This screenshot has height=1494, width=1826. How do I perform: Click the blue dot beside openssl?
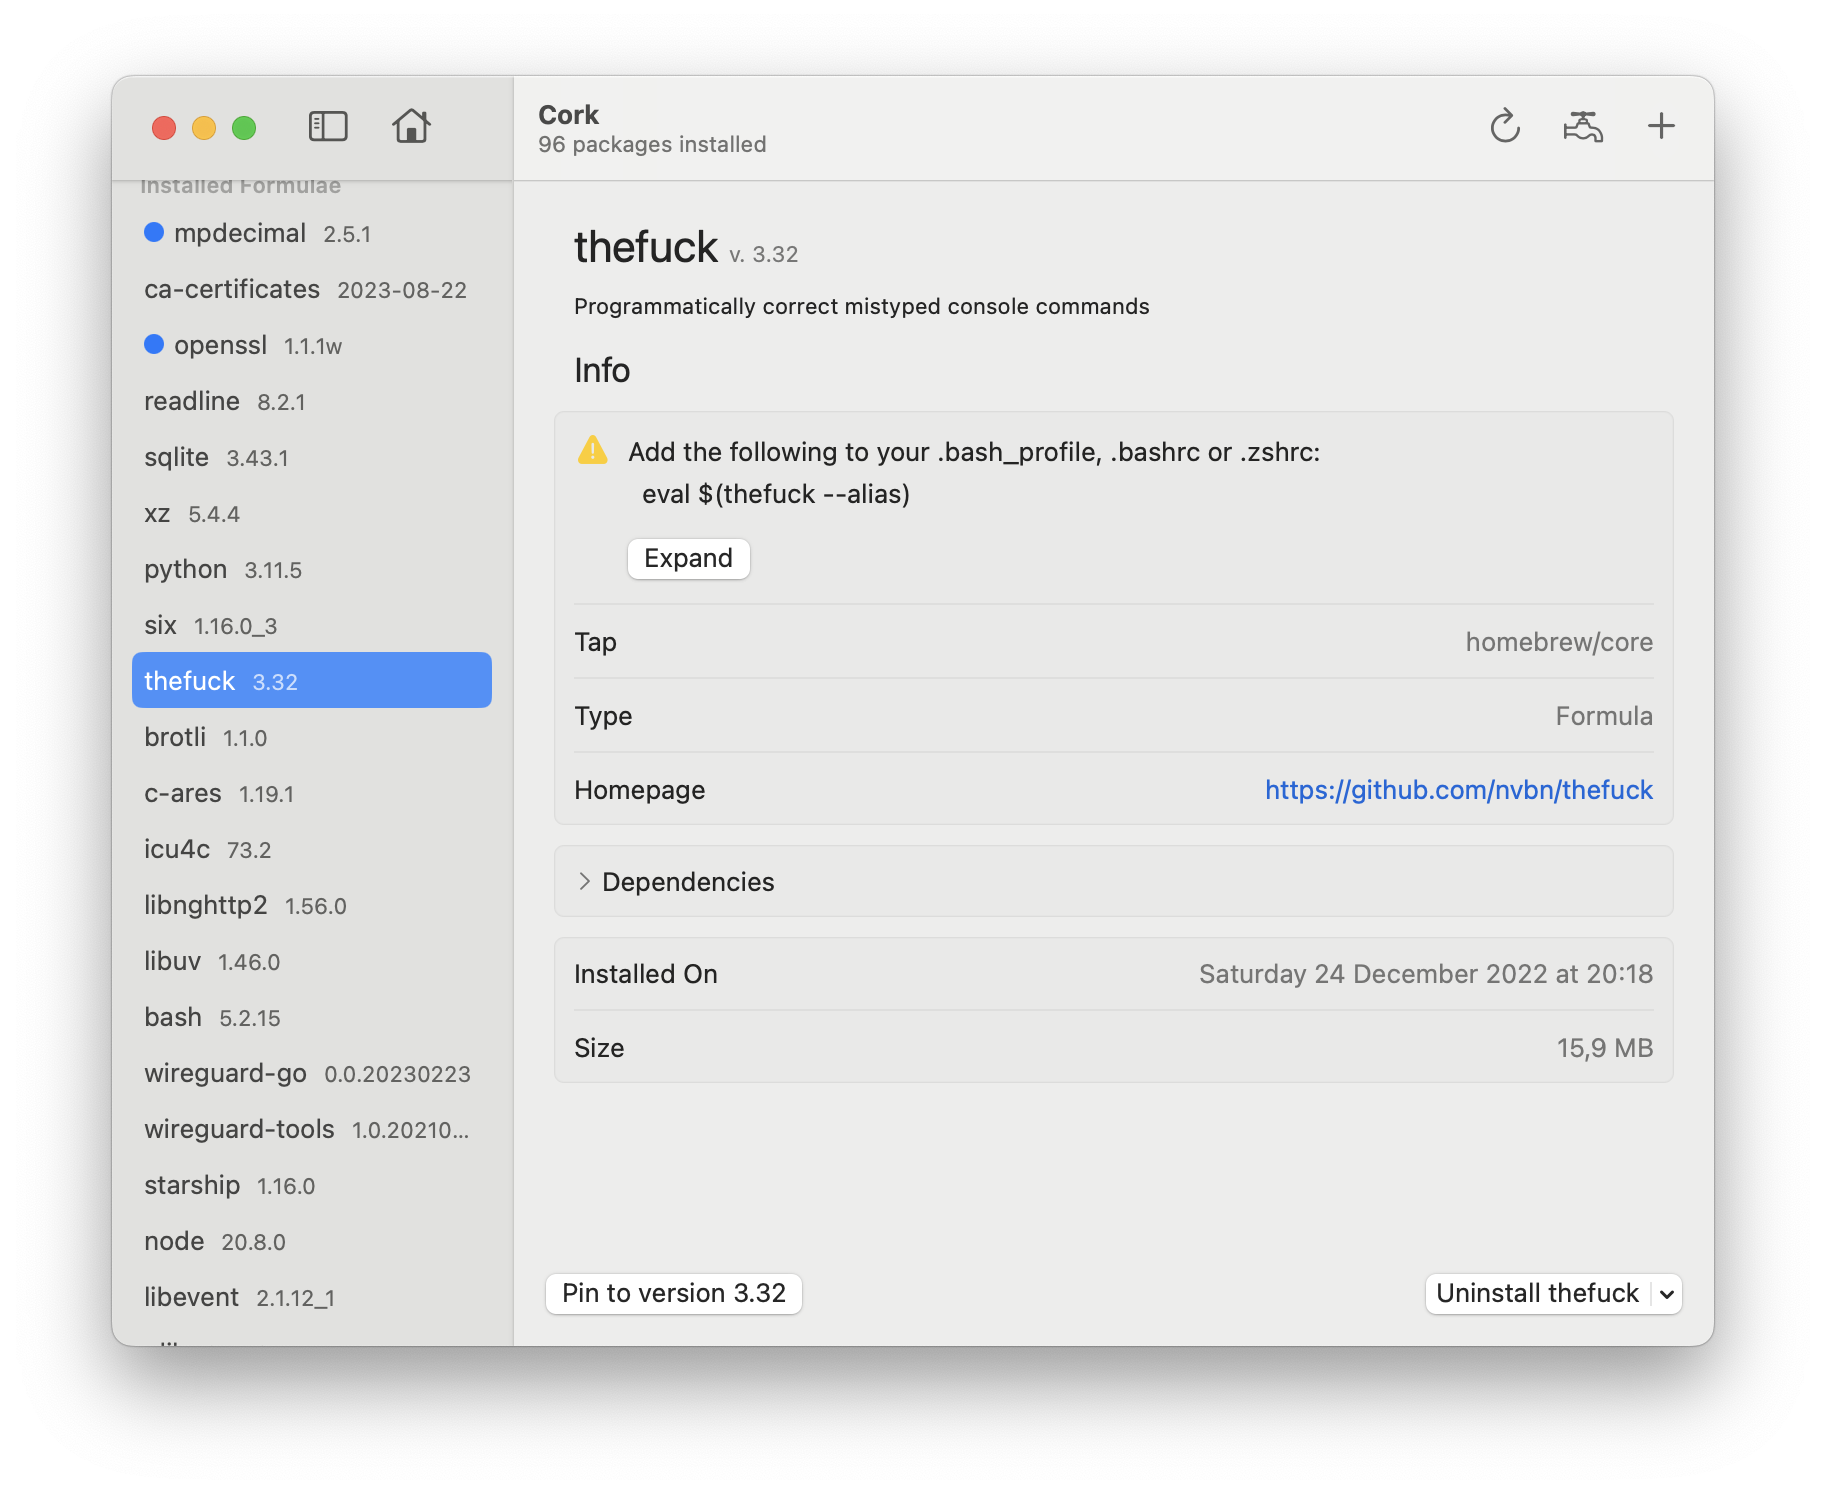point(154,344)
